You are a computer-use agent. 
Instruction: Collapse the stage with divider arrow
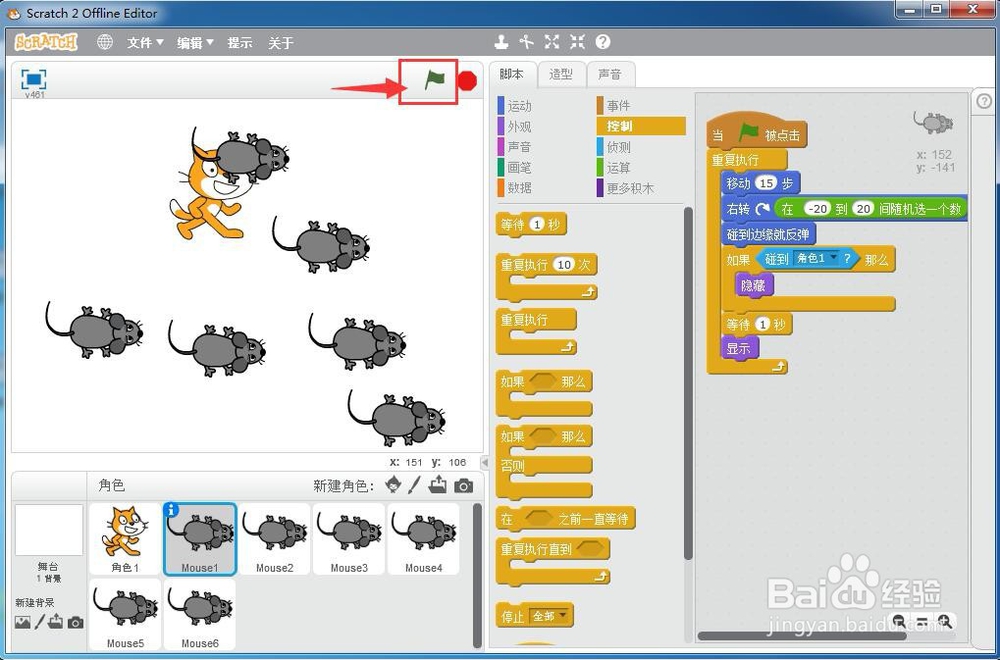tap(485, 462)
